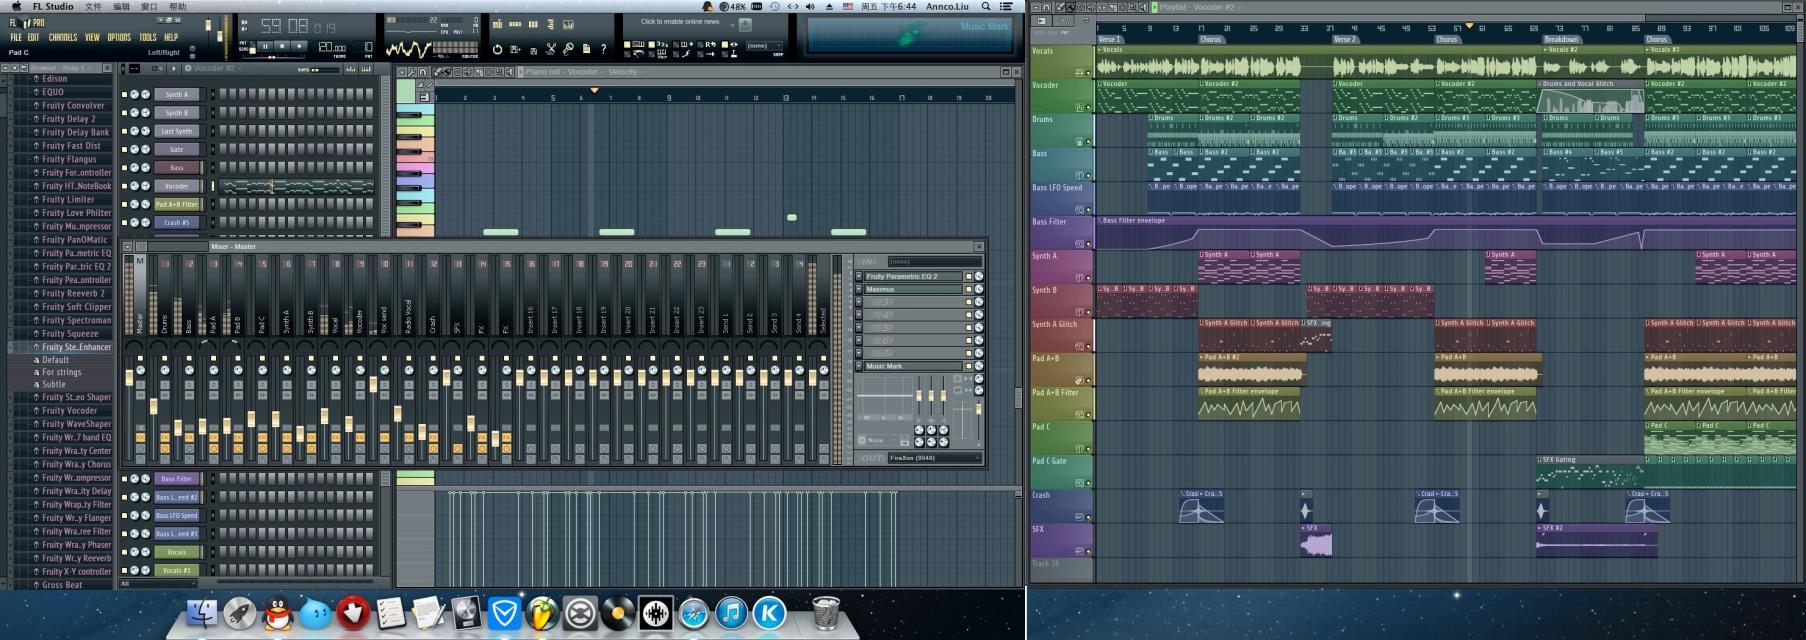Click the Vocoder channel button

click(x=177, y=186)
